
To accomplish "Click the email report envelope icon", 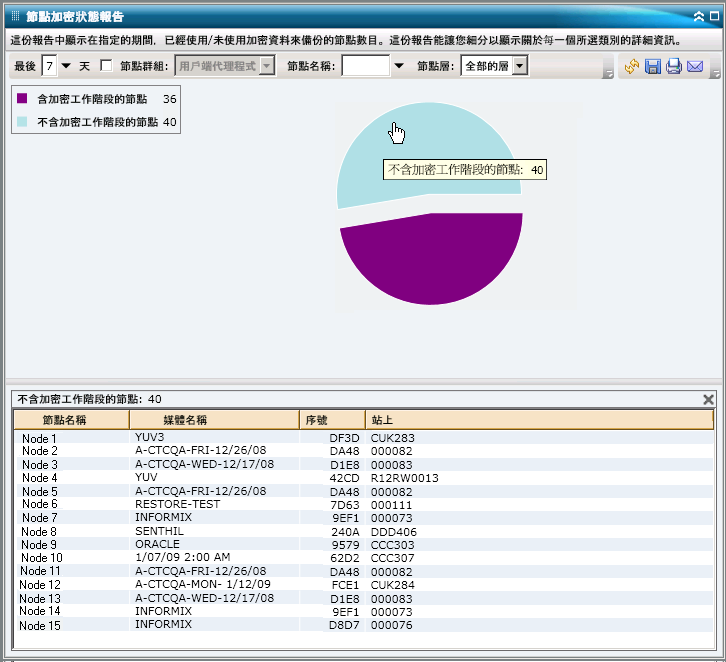I will click(x=695, y=67).
